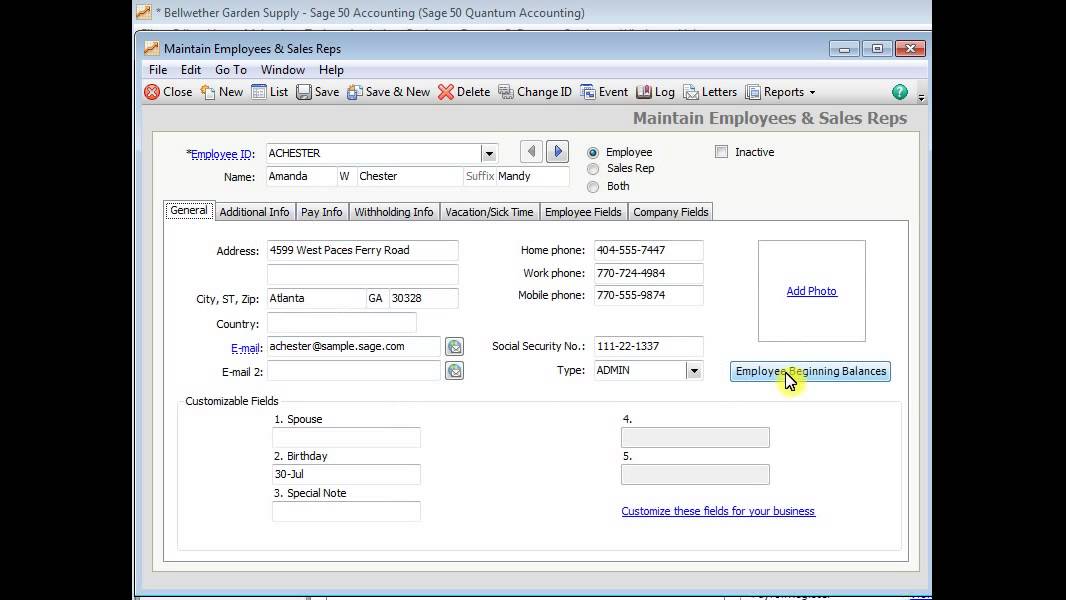Open the Help menu

coord(331,70)
